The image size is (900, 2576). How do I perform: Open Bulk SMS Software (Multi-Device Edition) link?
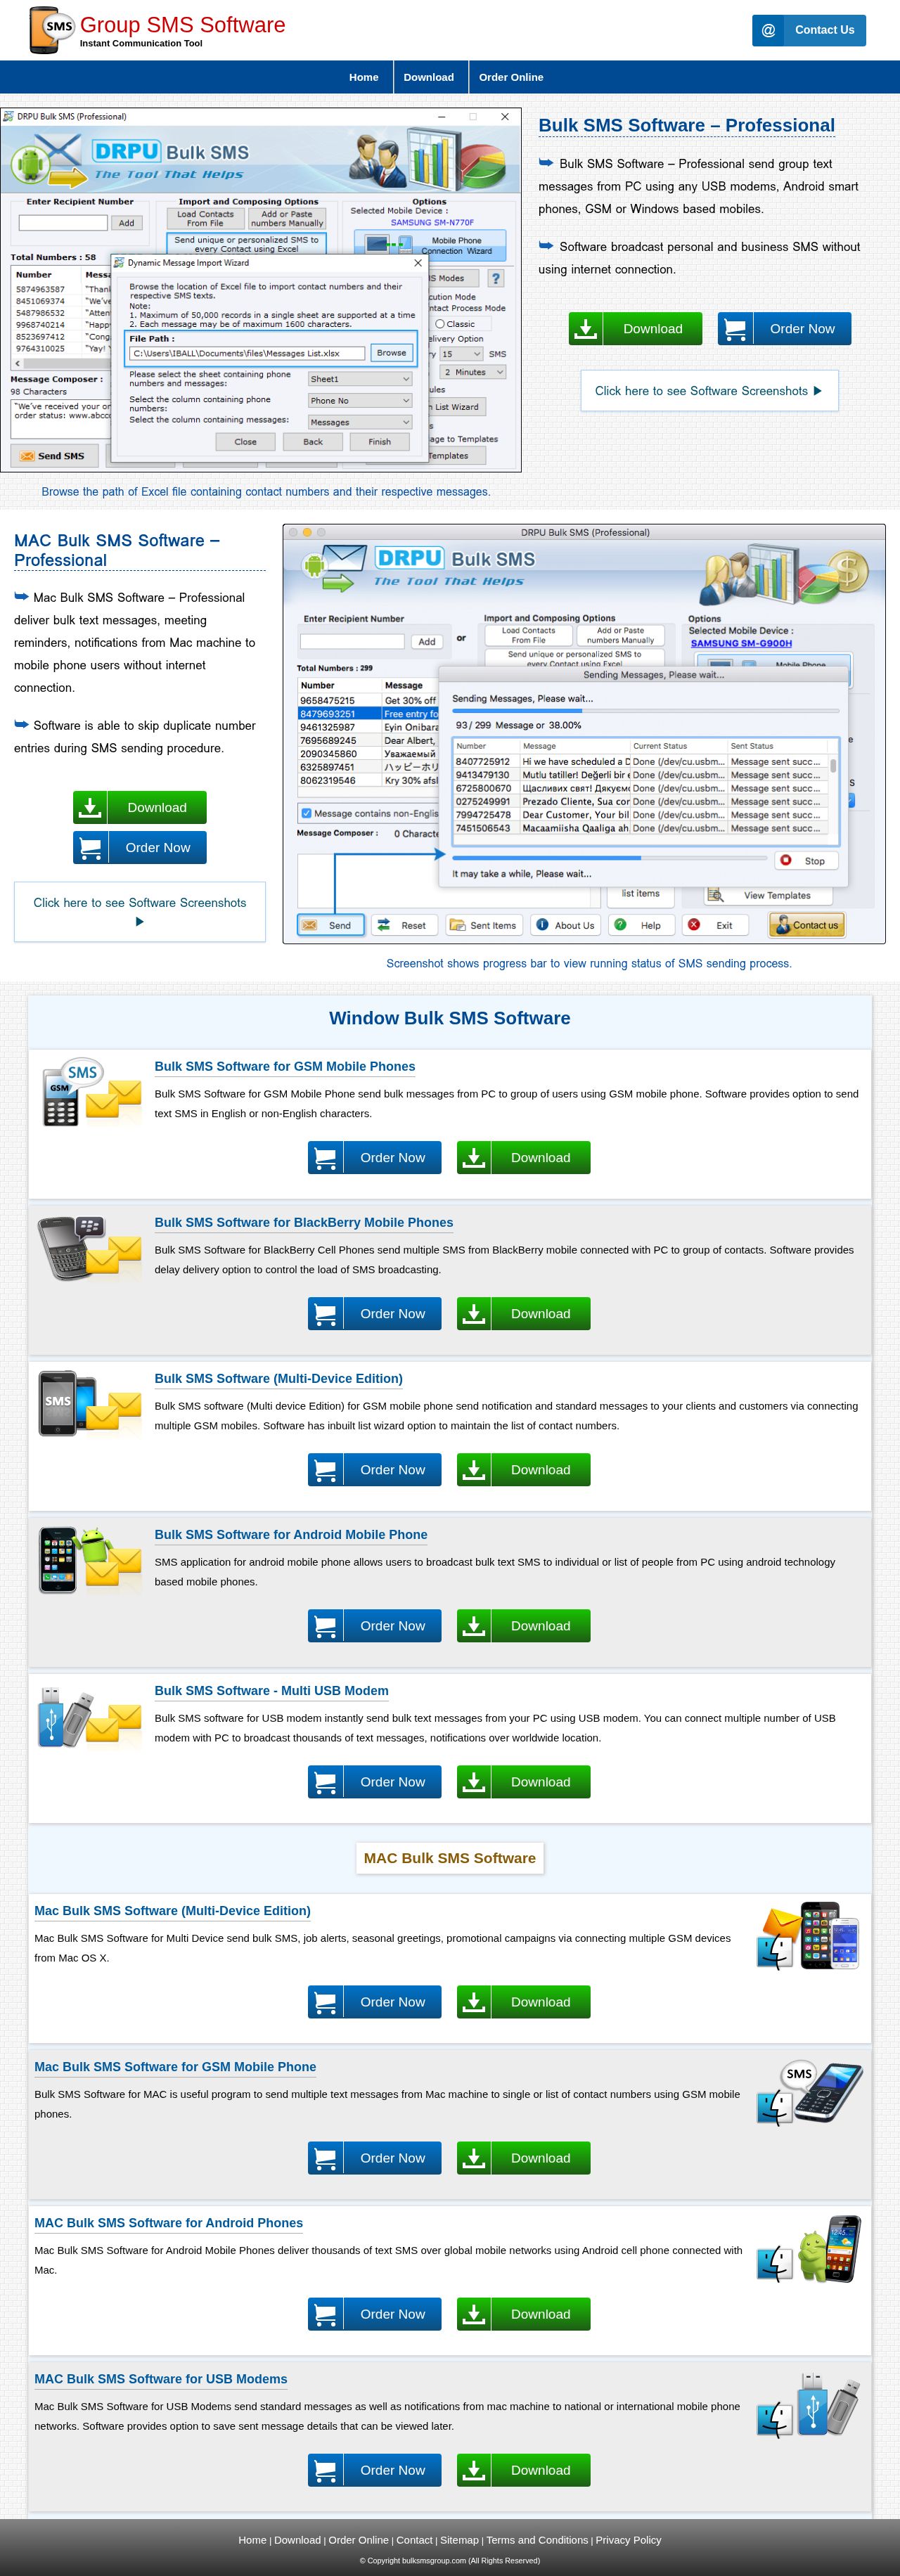tap(278, 1378)
